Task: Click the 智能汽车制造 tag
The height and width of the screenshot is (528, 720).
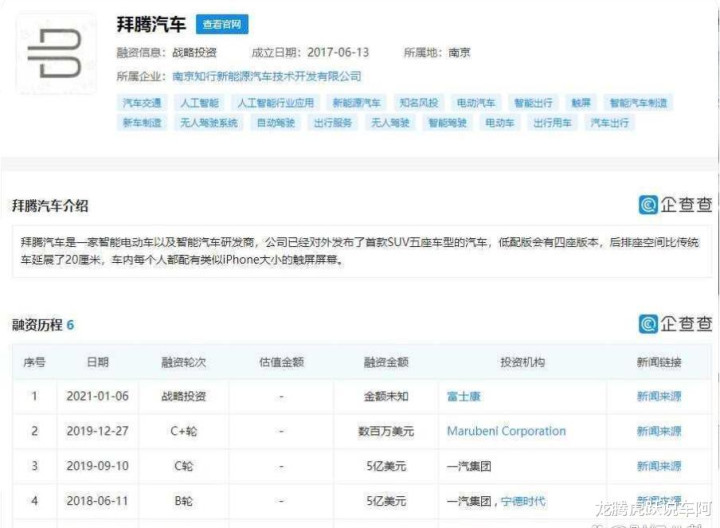Action: (639, 103)
